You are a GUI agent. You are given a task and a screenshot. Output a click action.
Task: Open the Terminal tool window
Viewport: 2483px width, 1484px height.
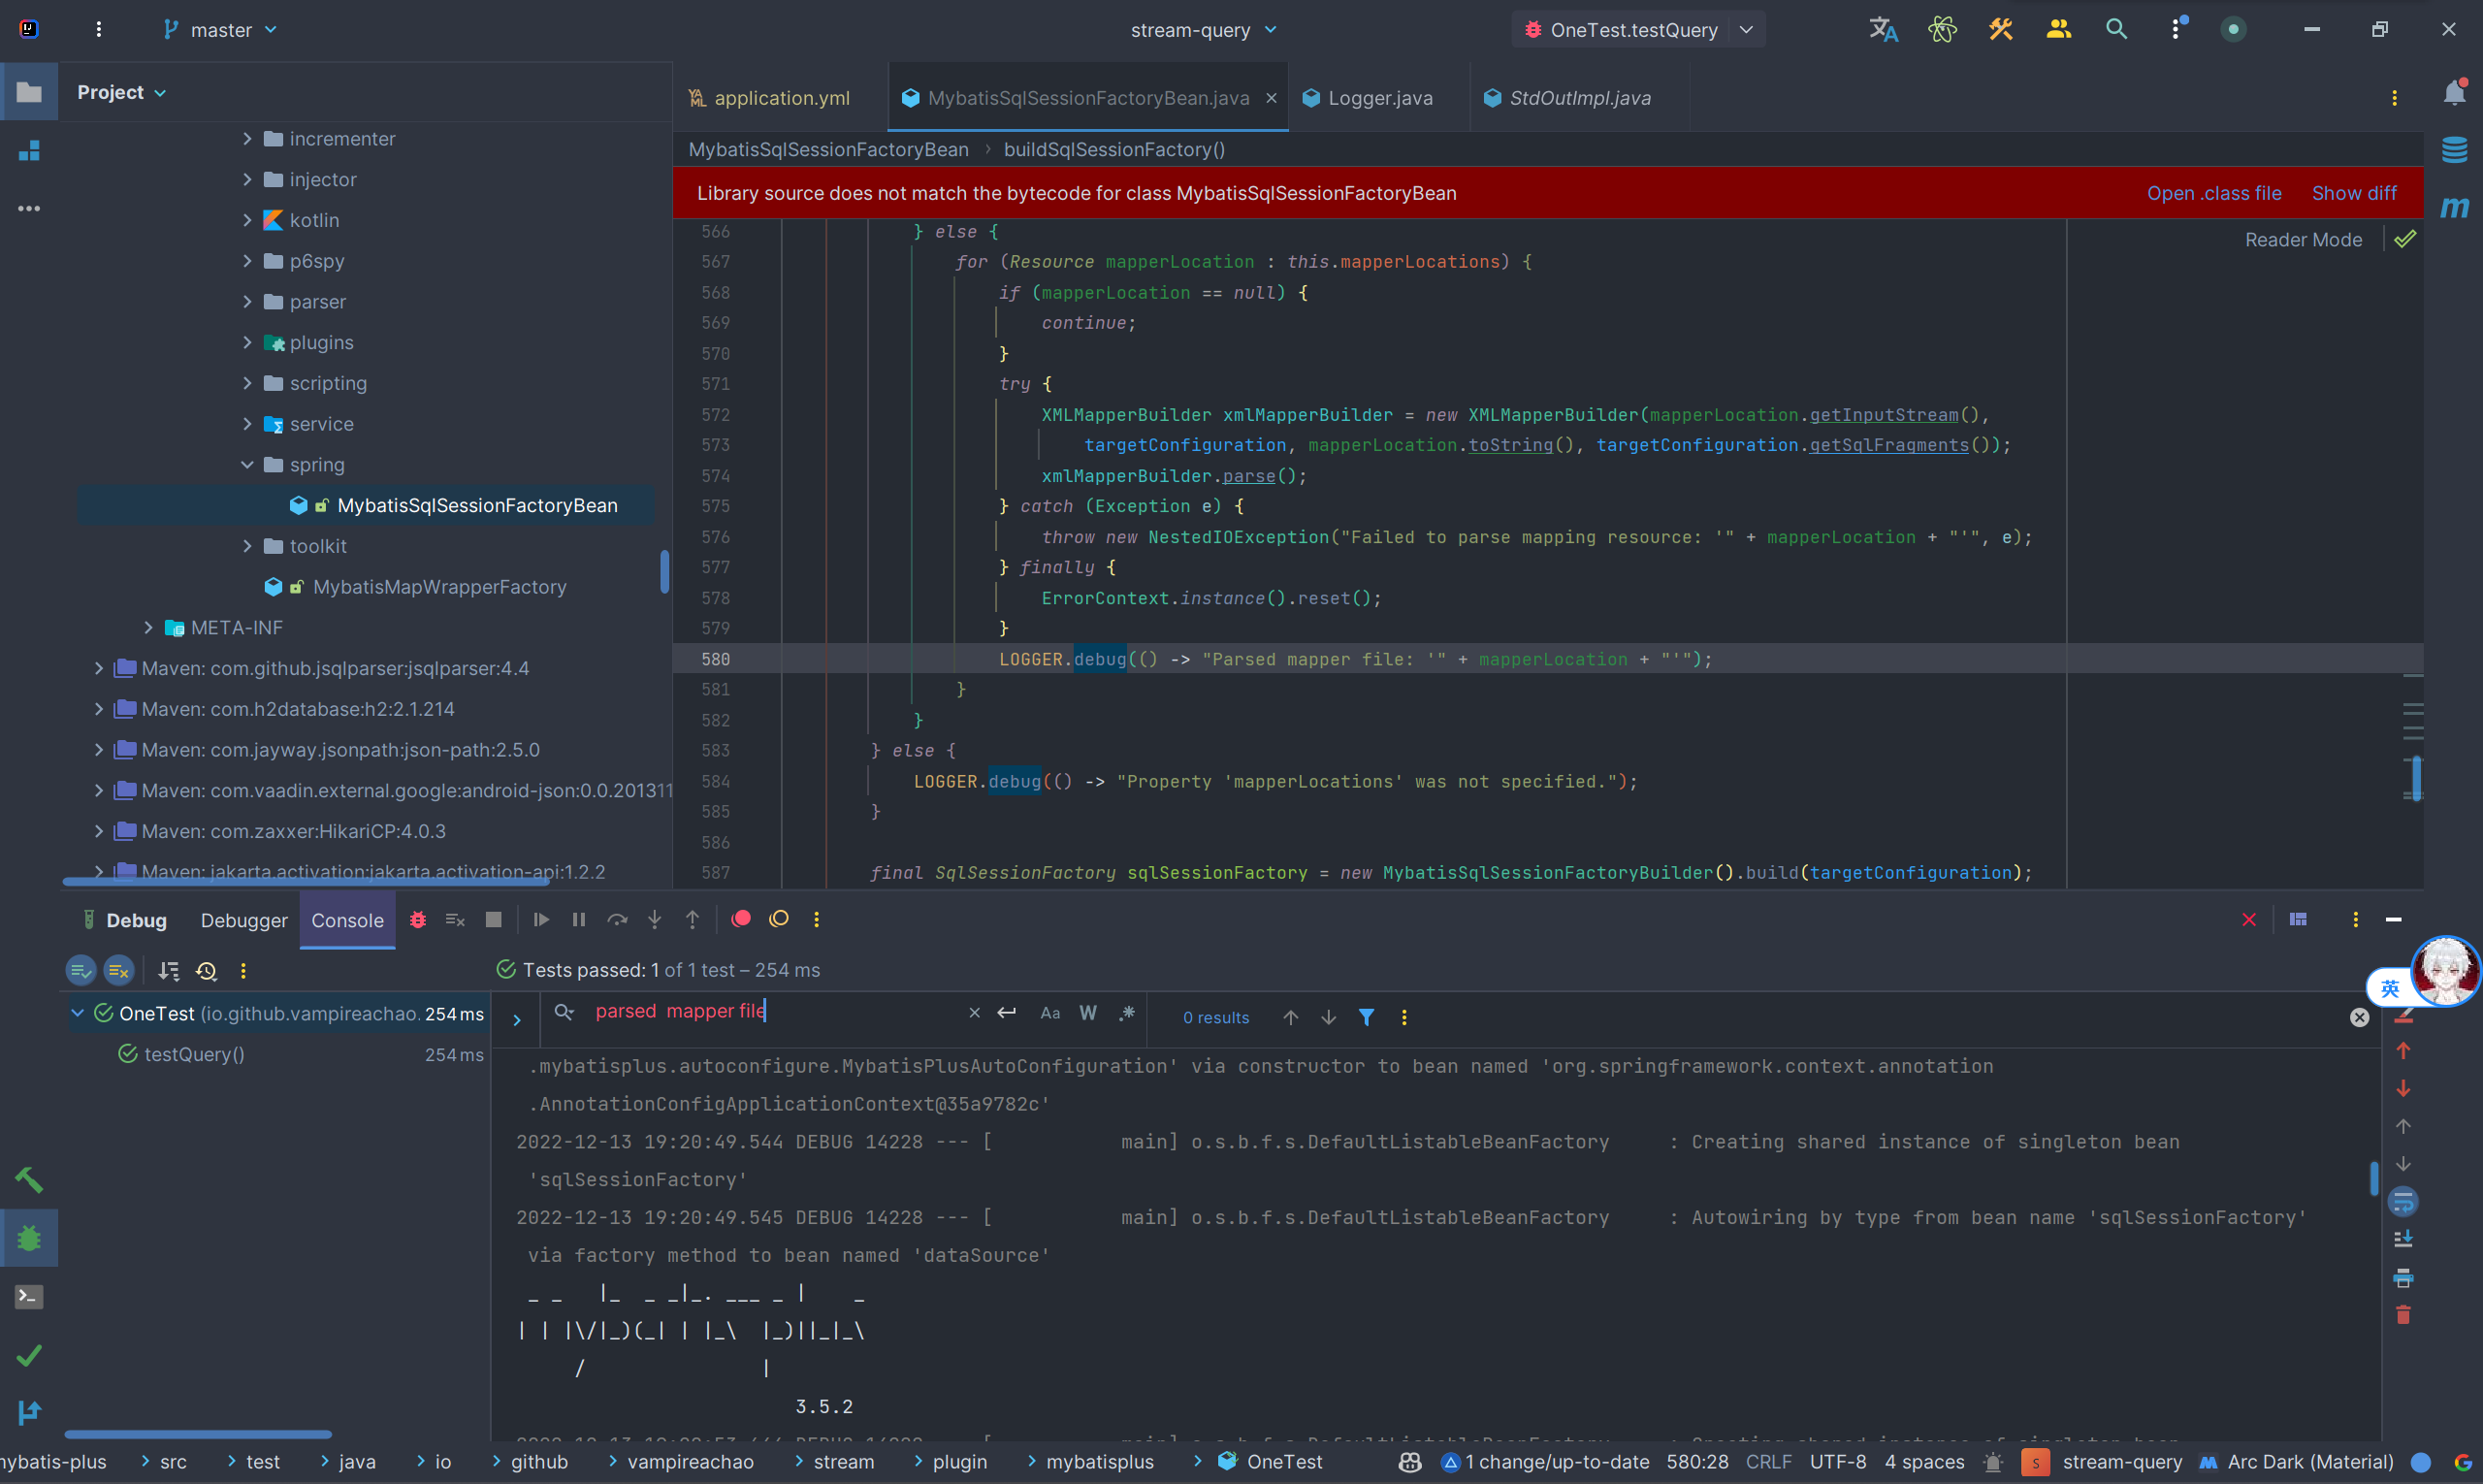click(29, 1296)
